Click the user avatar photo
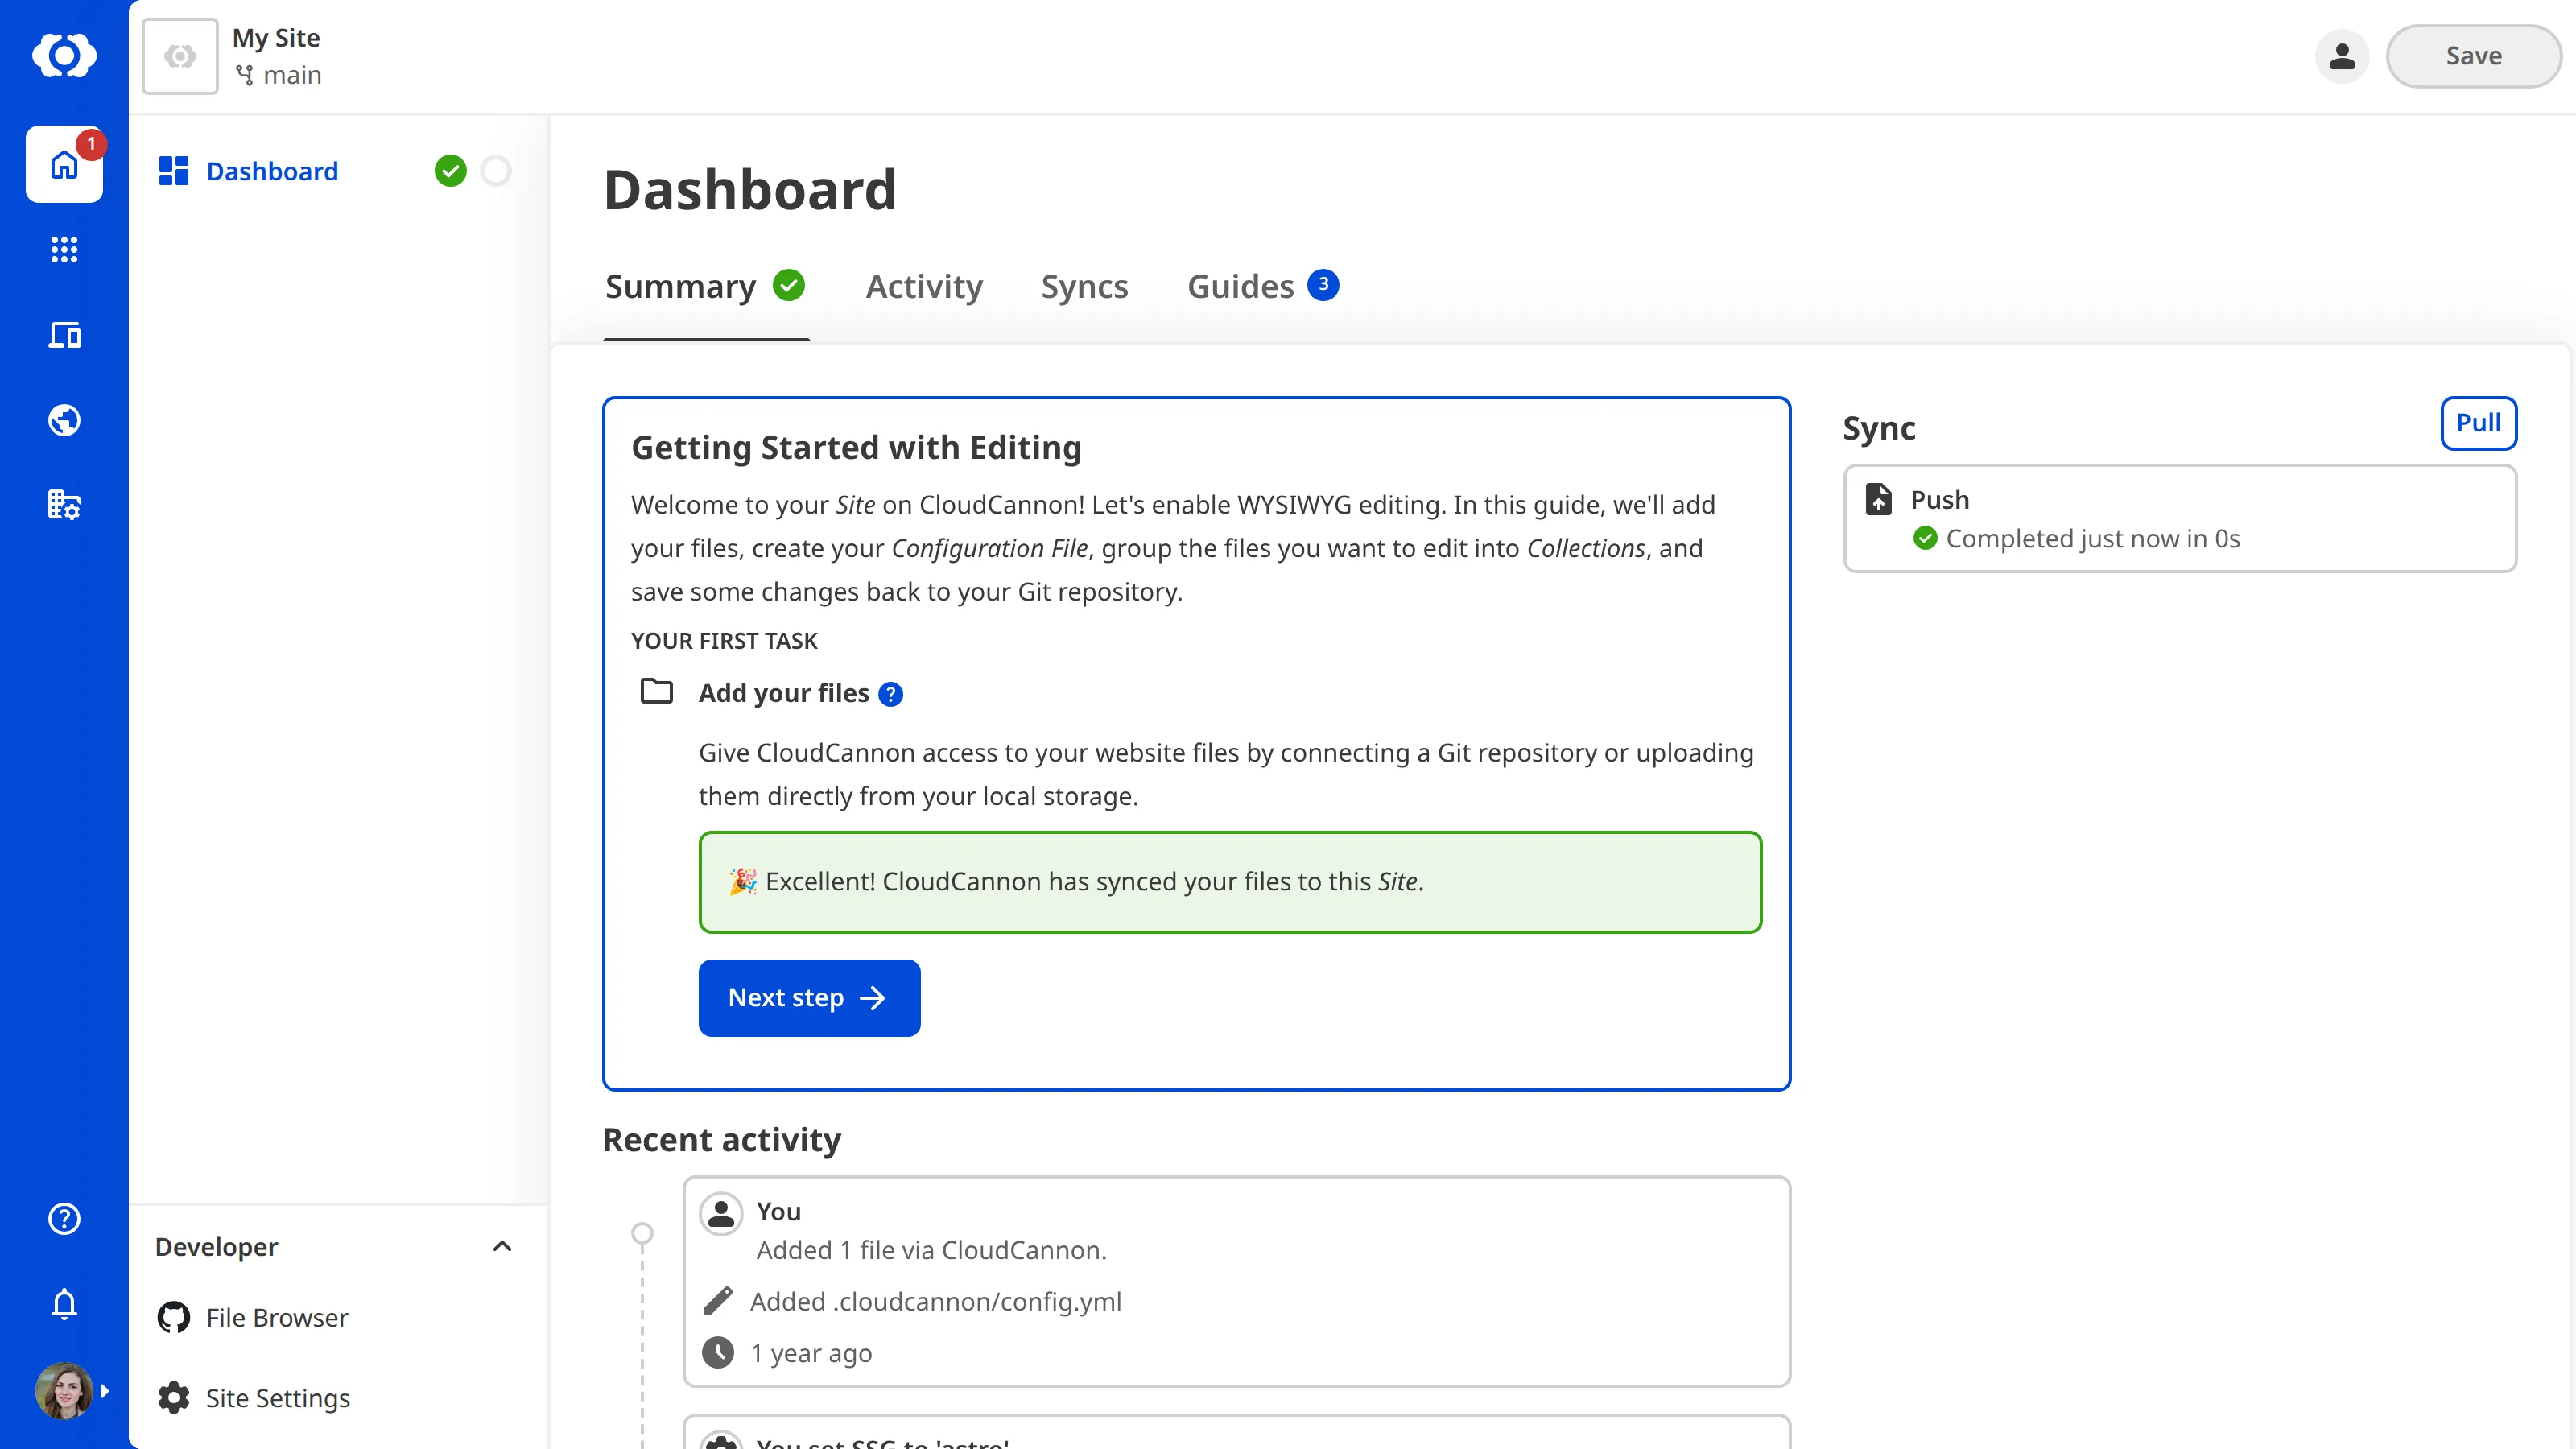2576x1449 pixels. 64,1391
